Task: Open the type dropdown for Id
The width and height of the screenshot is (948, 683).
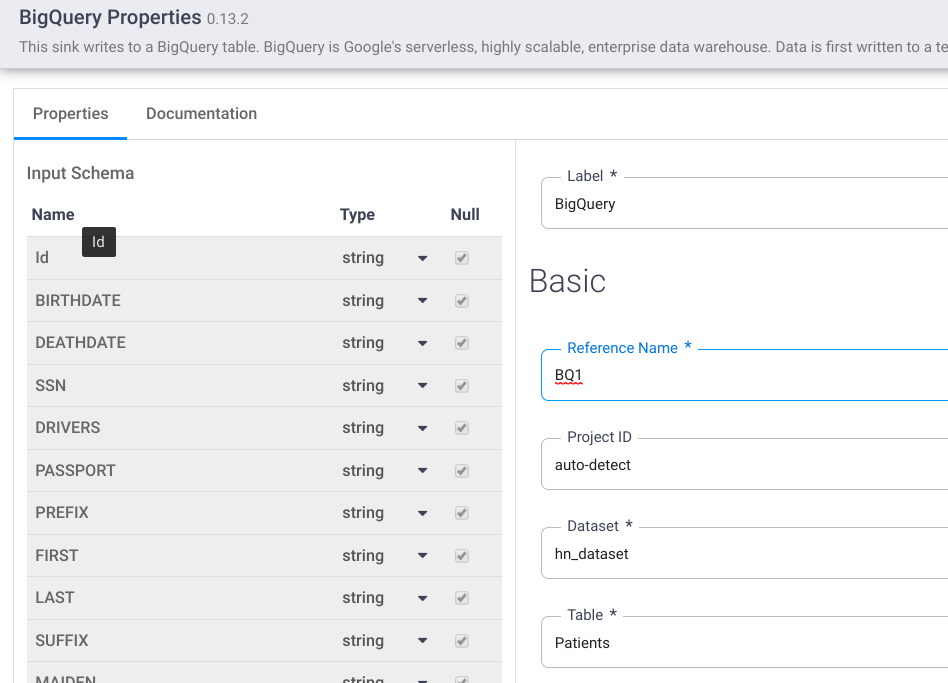Action: pos(422,258)
